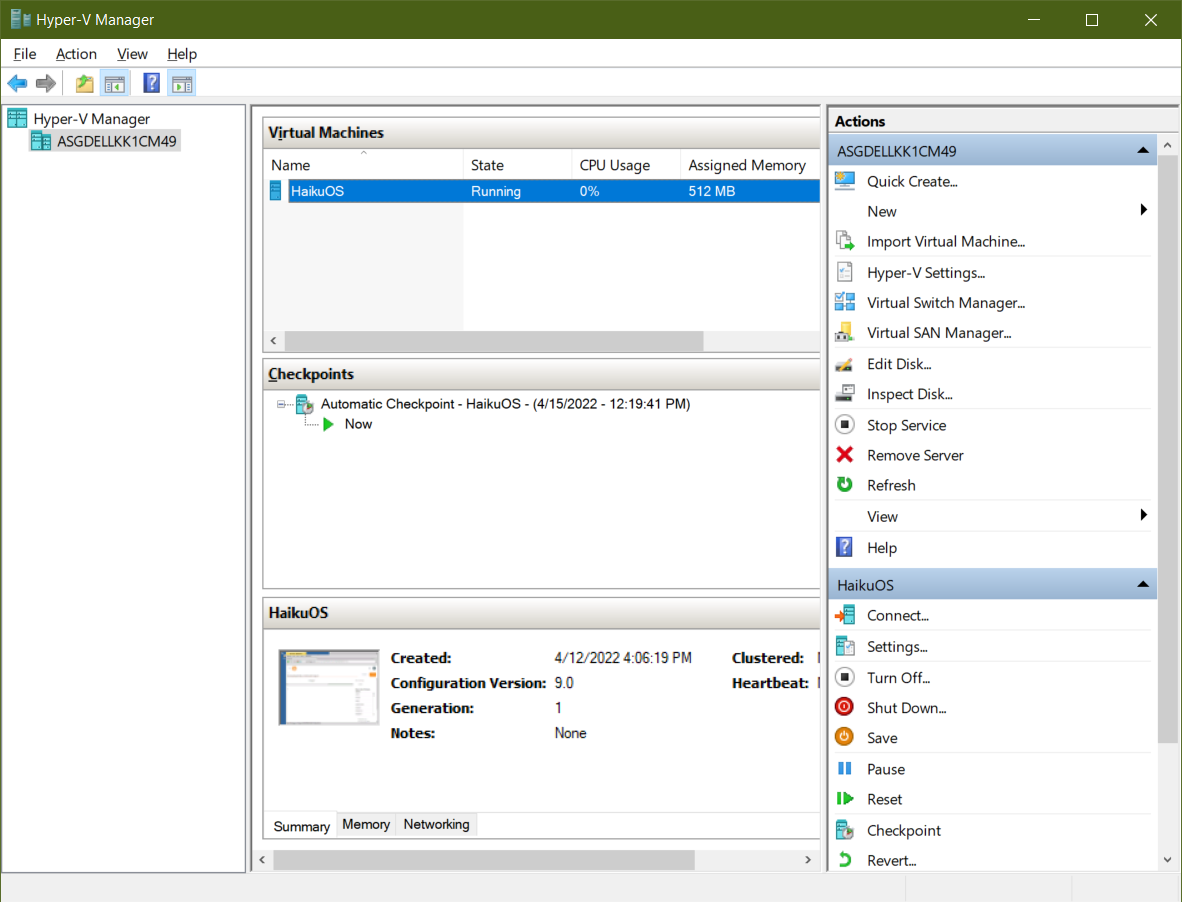Click the Help icon in Actions pane
Viewport: 1182px width, 902px height.
click(845, 547)
